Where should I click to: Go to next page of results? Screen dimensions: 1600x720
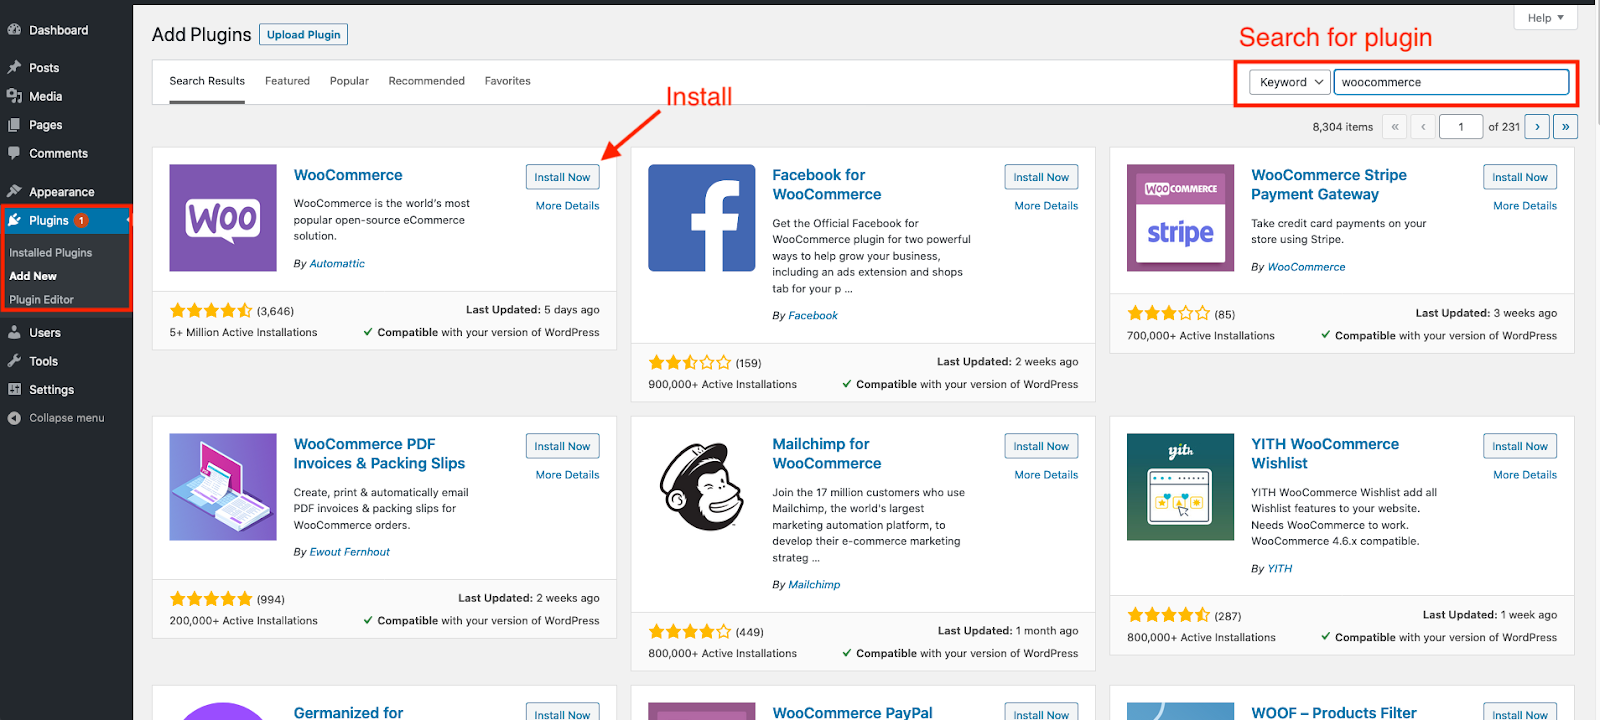point(1538,127)
